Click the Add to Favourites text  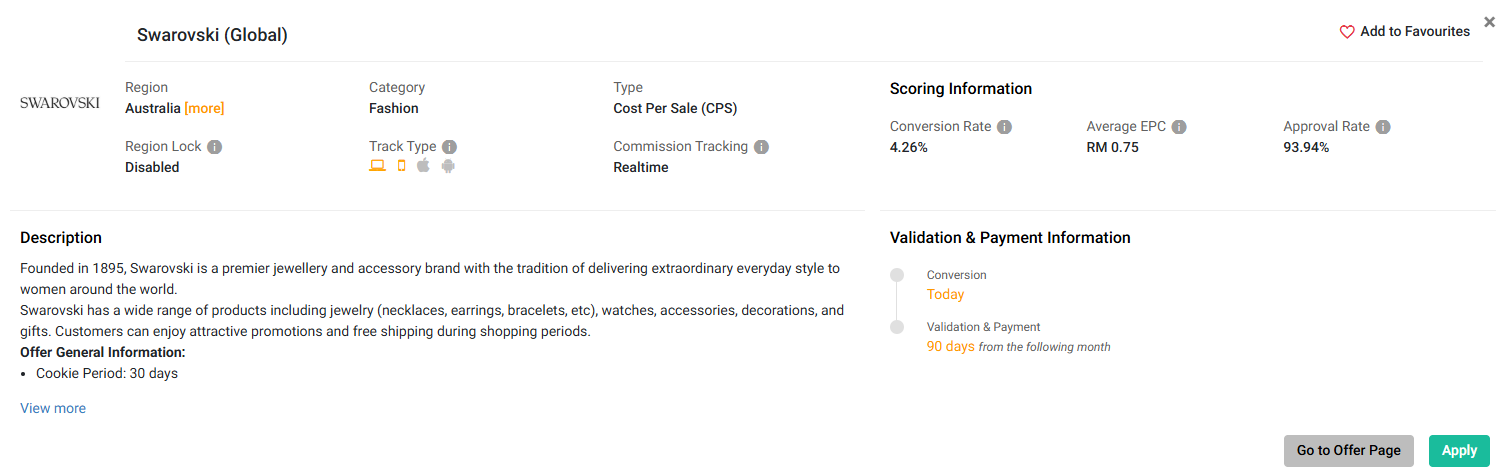click(1415, 32)
